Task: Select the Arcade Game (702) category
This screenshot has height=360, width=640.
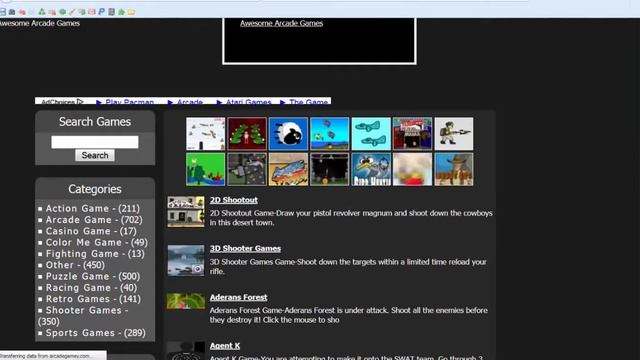Action: click(x=94, y=220)
